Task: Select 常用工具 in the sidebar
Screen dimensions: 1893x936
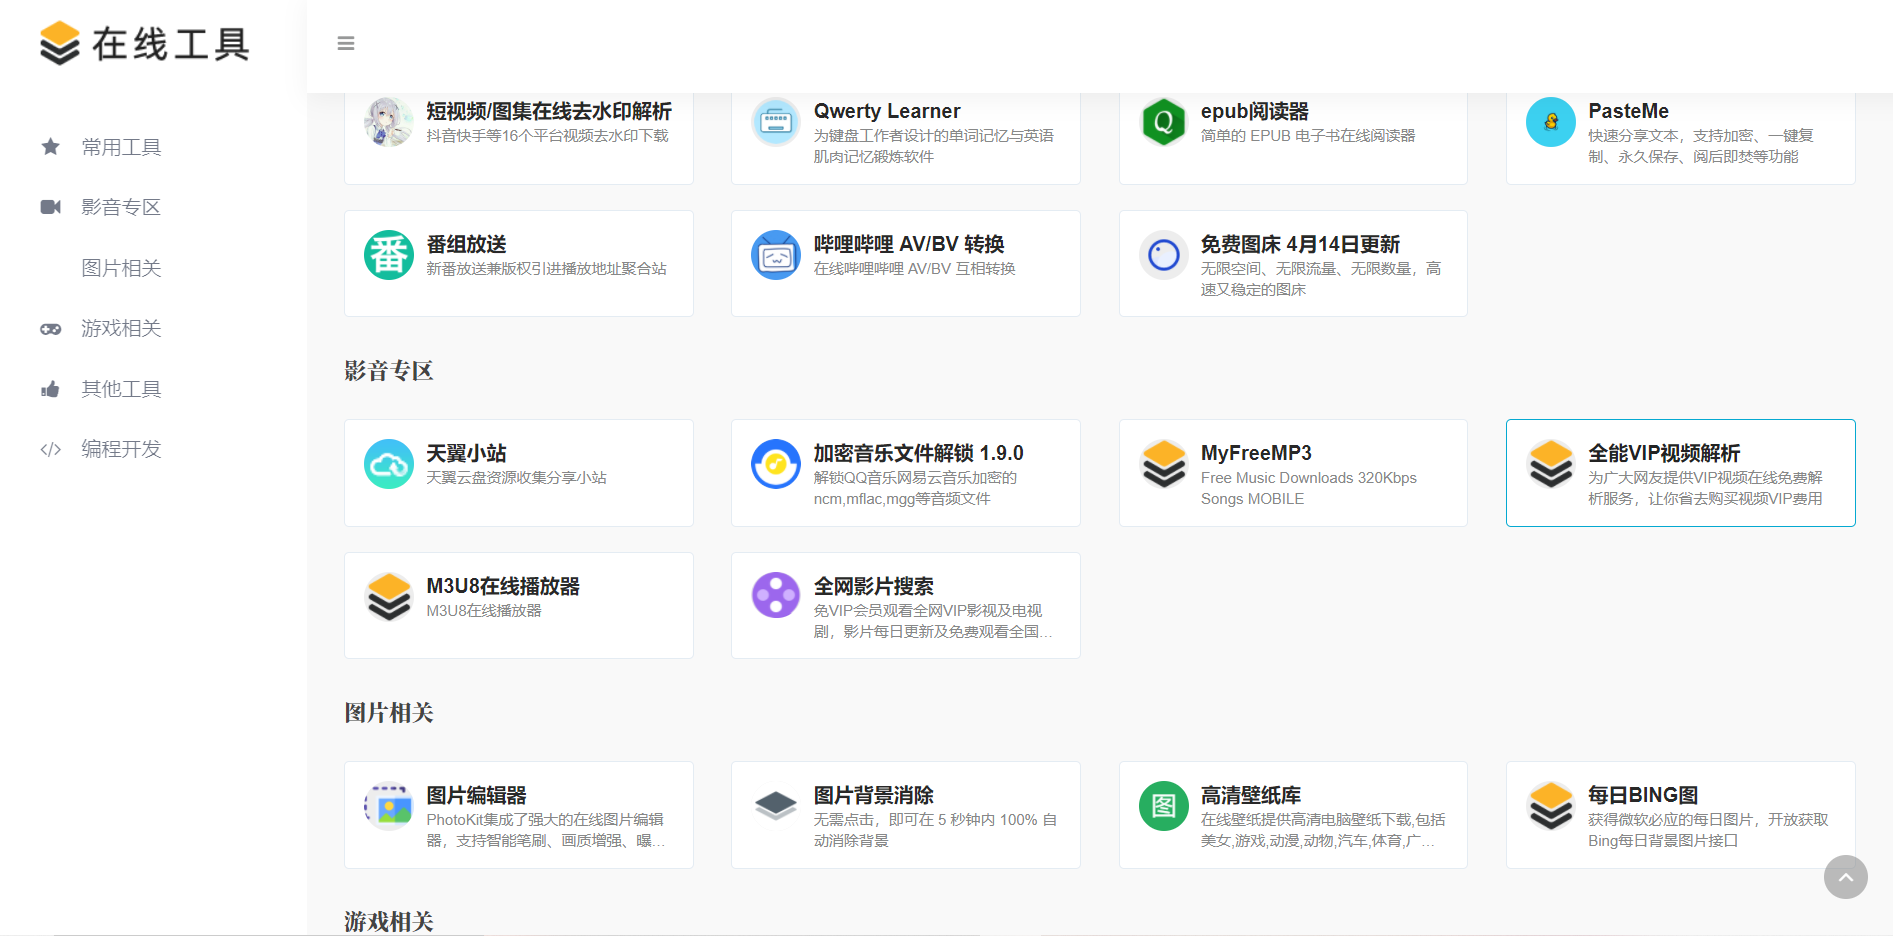Action: 121,147
